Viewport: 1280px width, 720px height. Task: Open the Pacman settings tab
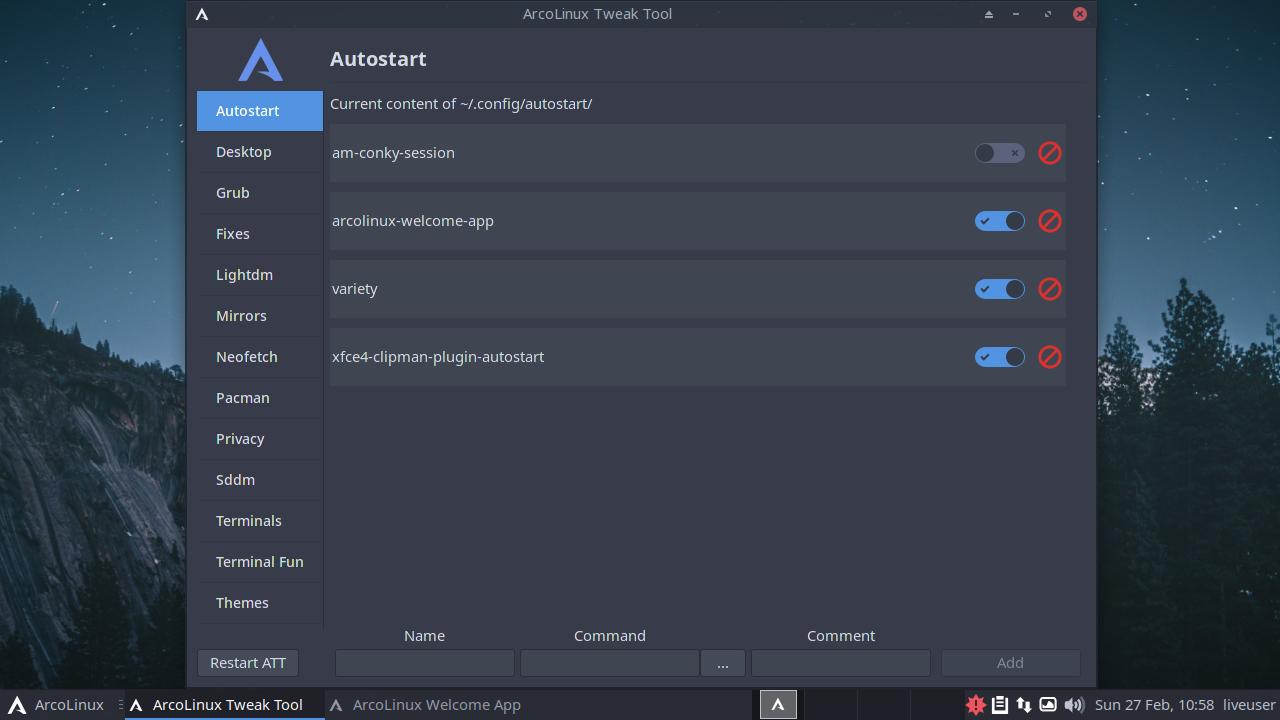click(260, 398)
